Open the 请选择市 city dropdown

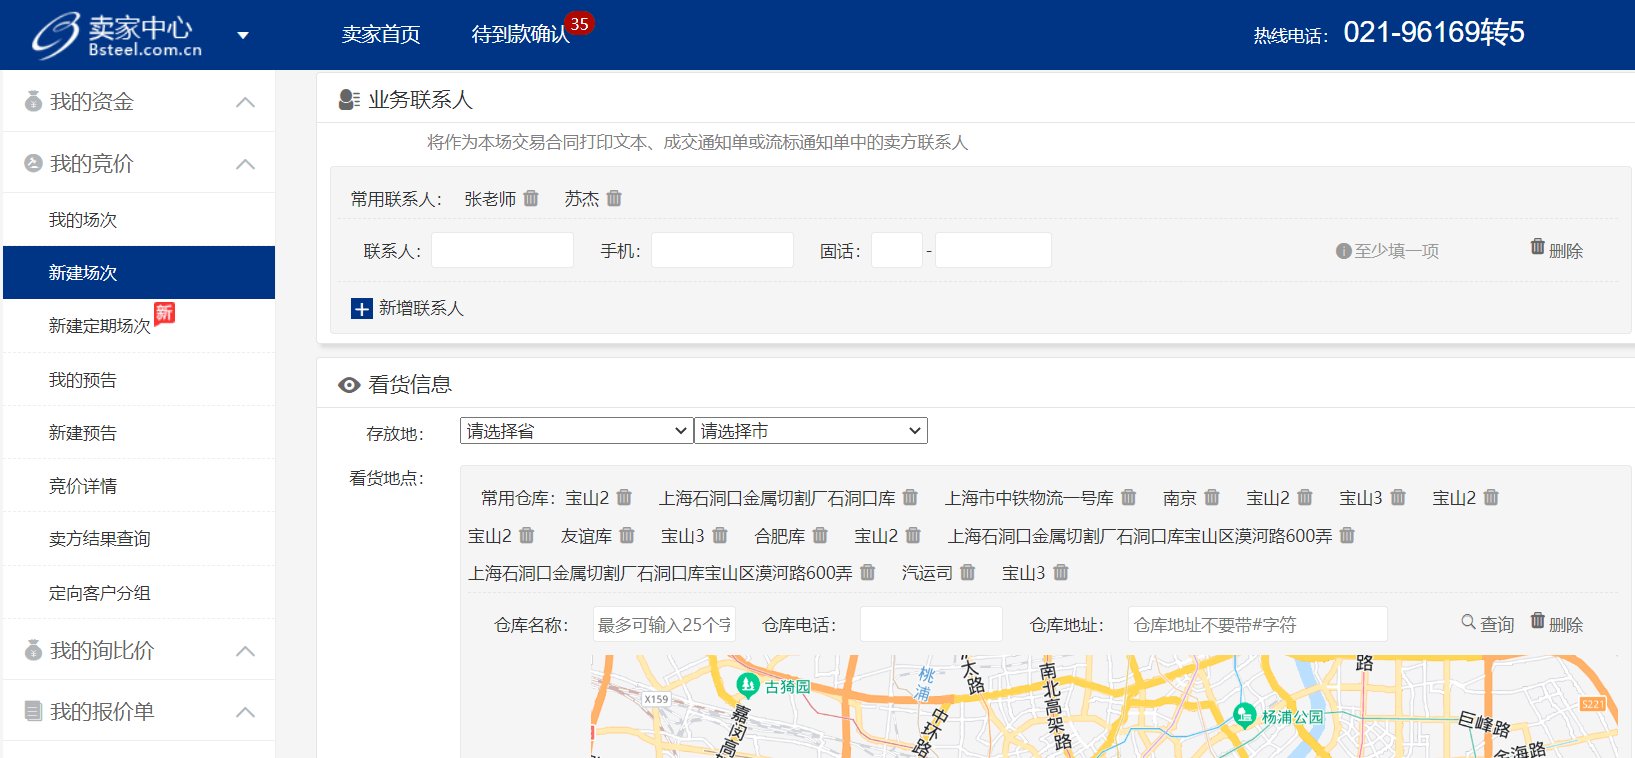point(810,431)
